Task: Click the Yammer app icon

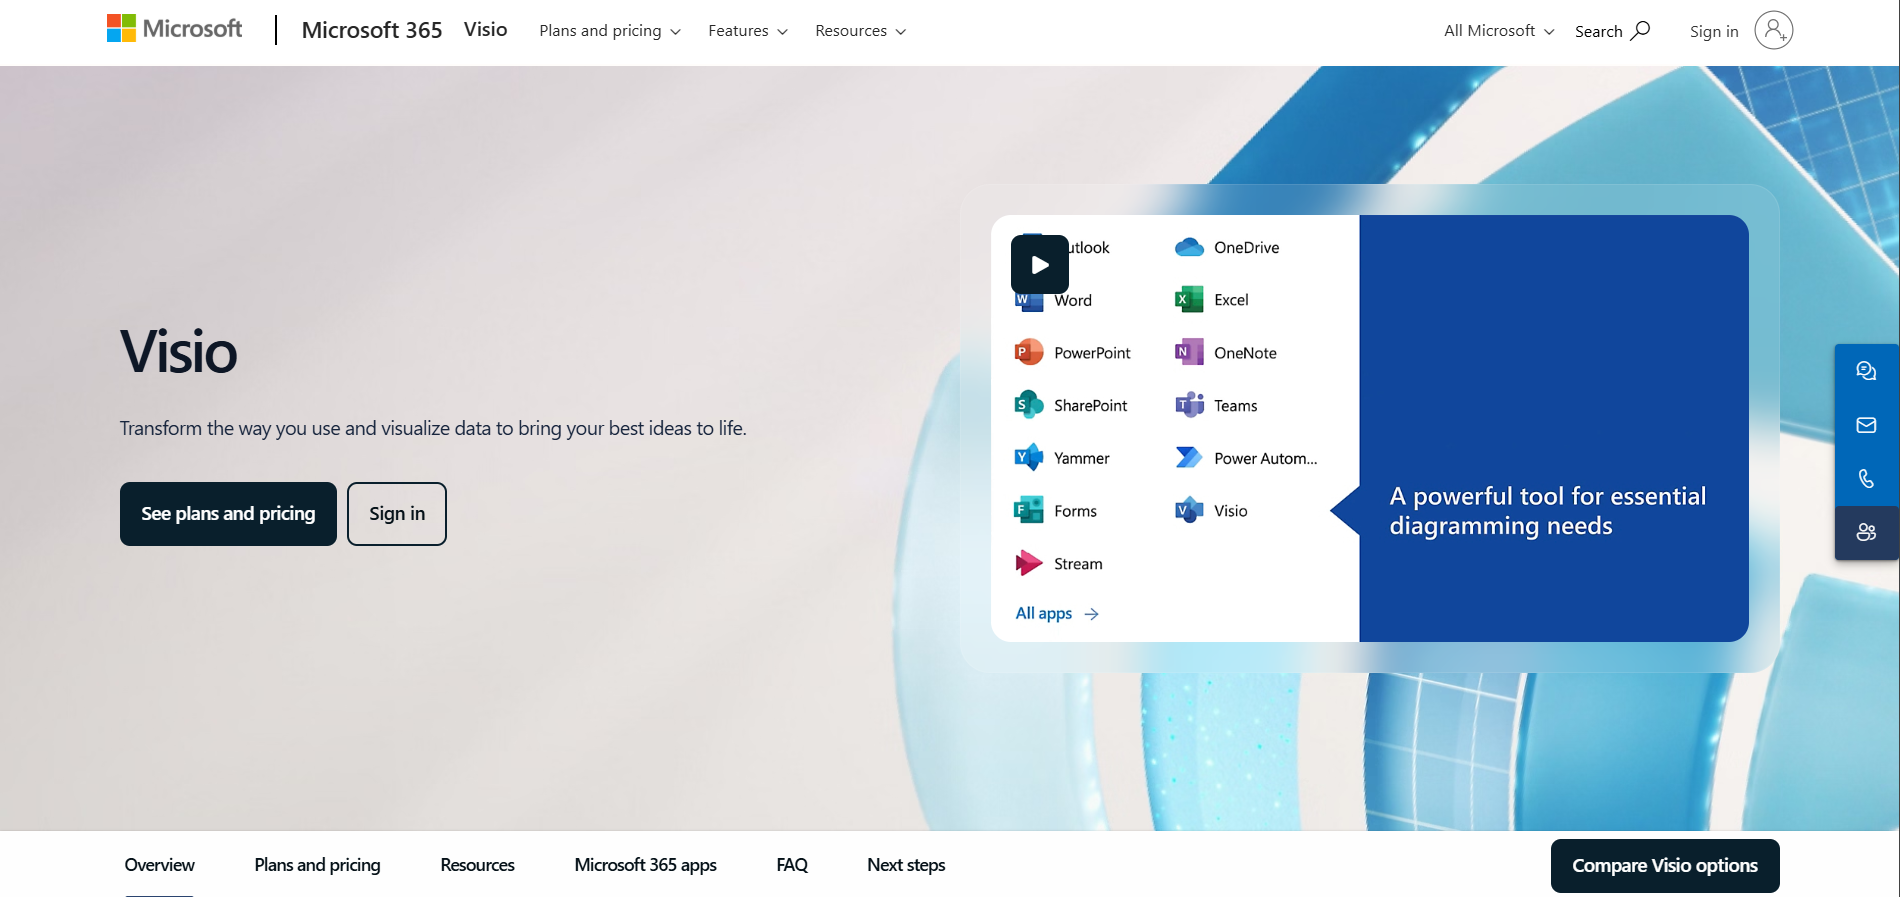Action: tap(1029, 458)
